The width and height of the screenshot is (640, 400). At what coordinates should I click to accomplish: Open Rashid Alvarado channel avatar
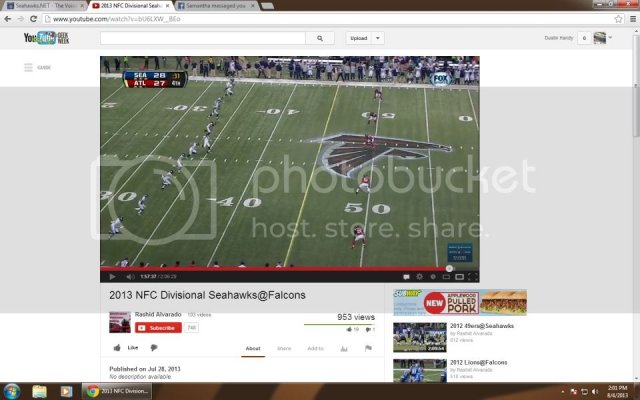click(120, 322)
